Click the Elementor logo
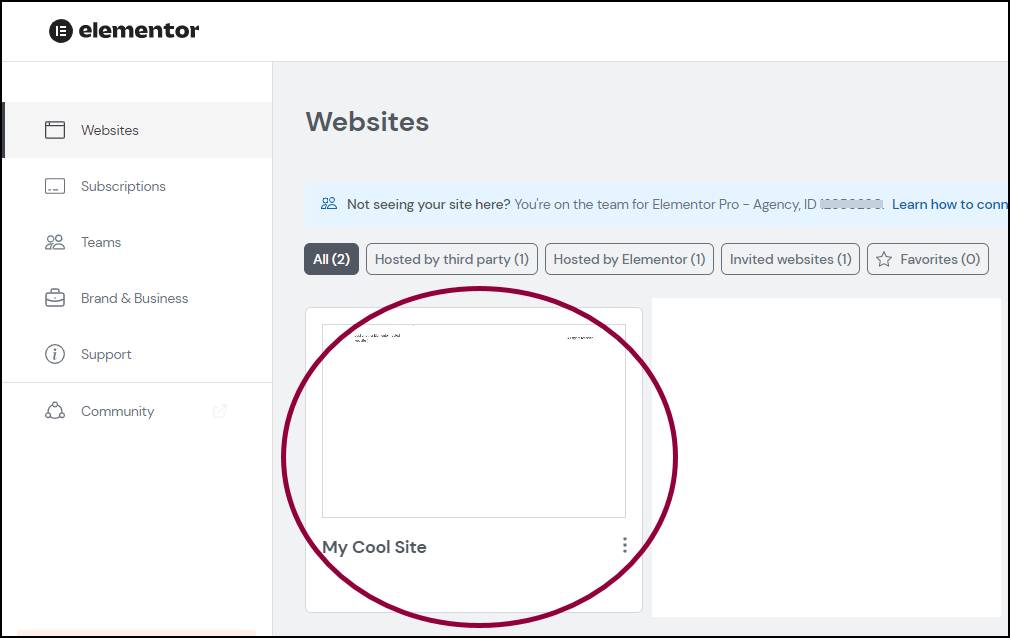The height and width of the screenshot is (638, 1010). point(124,30)
